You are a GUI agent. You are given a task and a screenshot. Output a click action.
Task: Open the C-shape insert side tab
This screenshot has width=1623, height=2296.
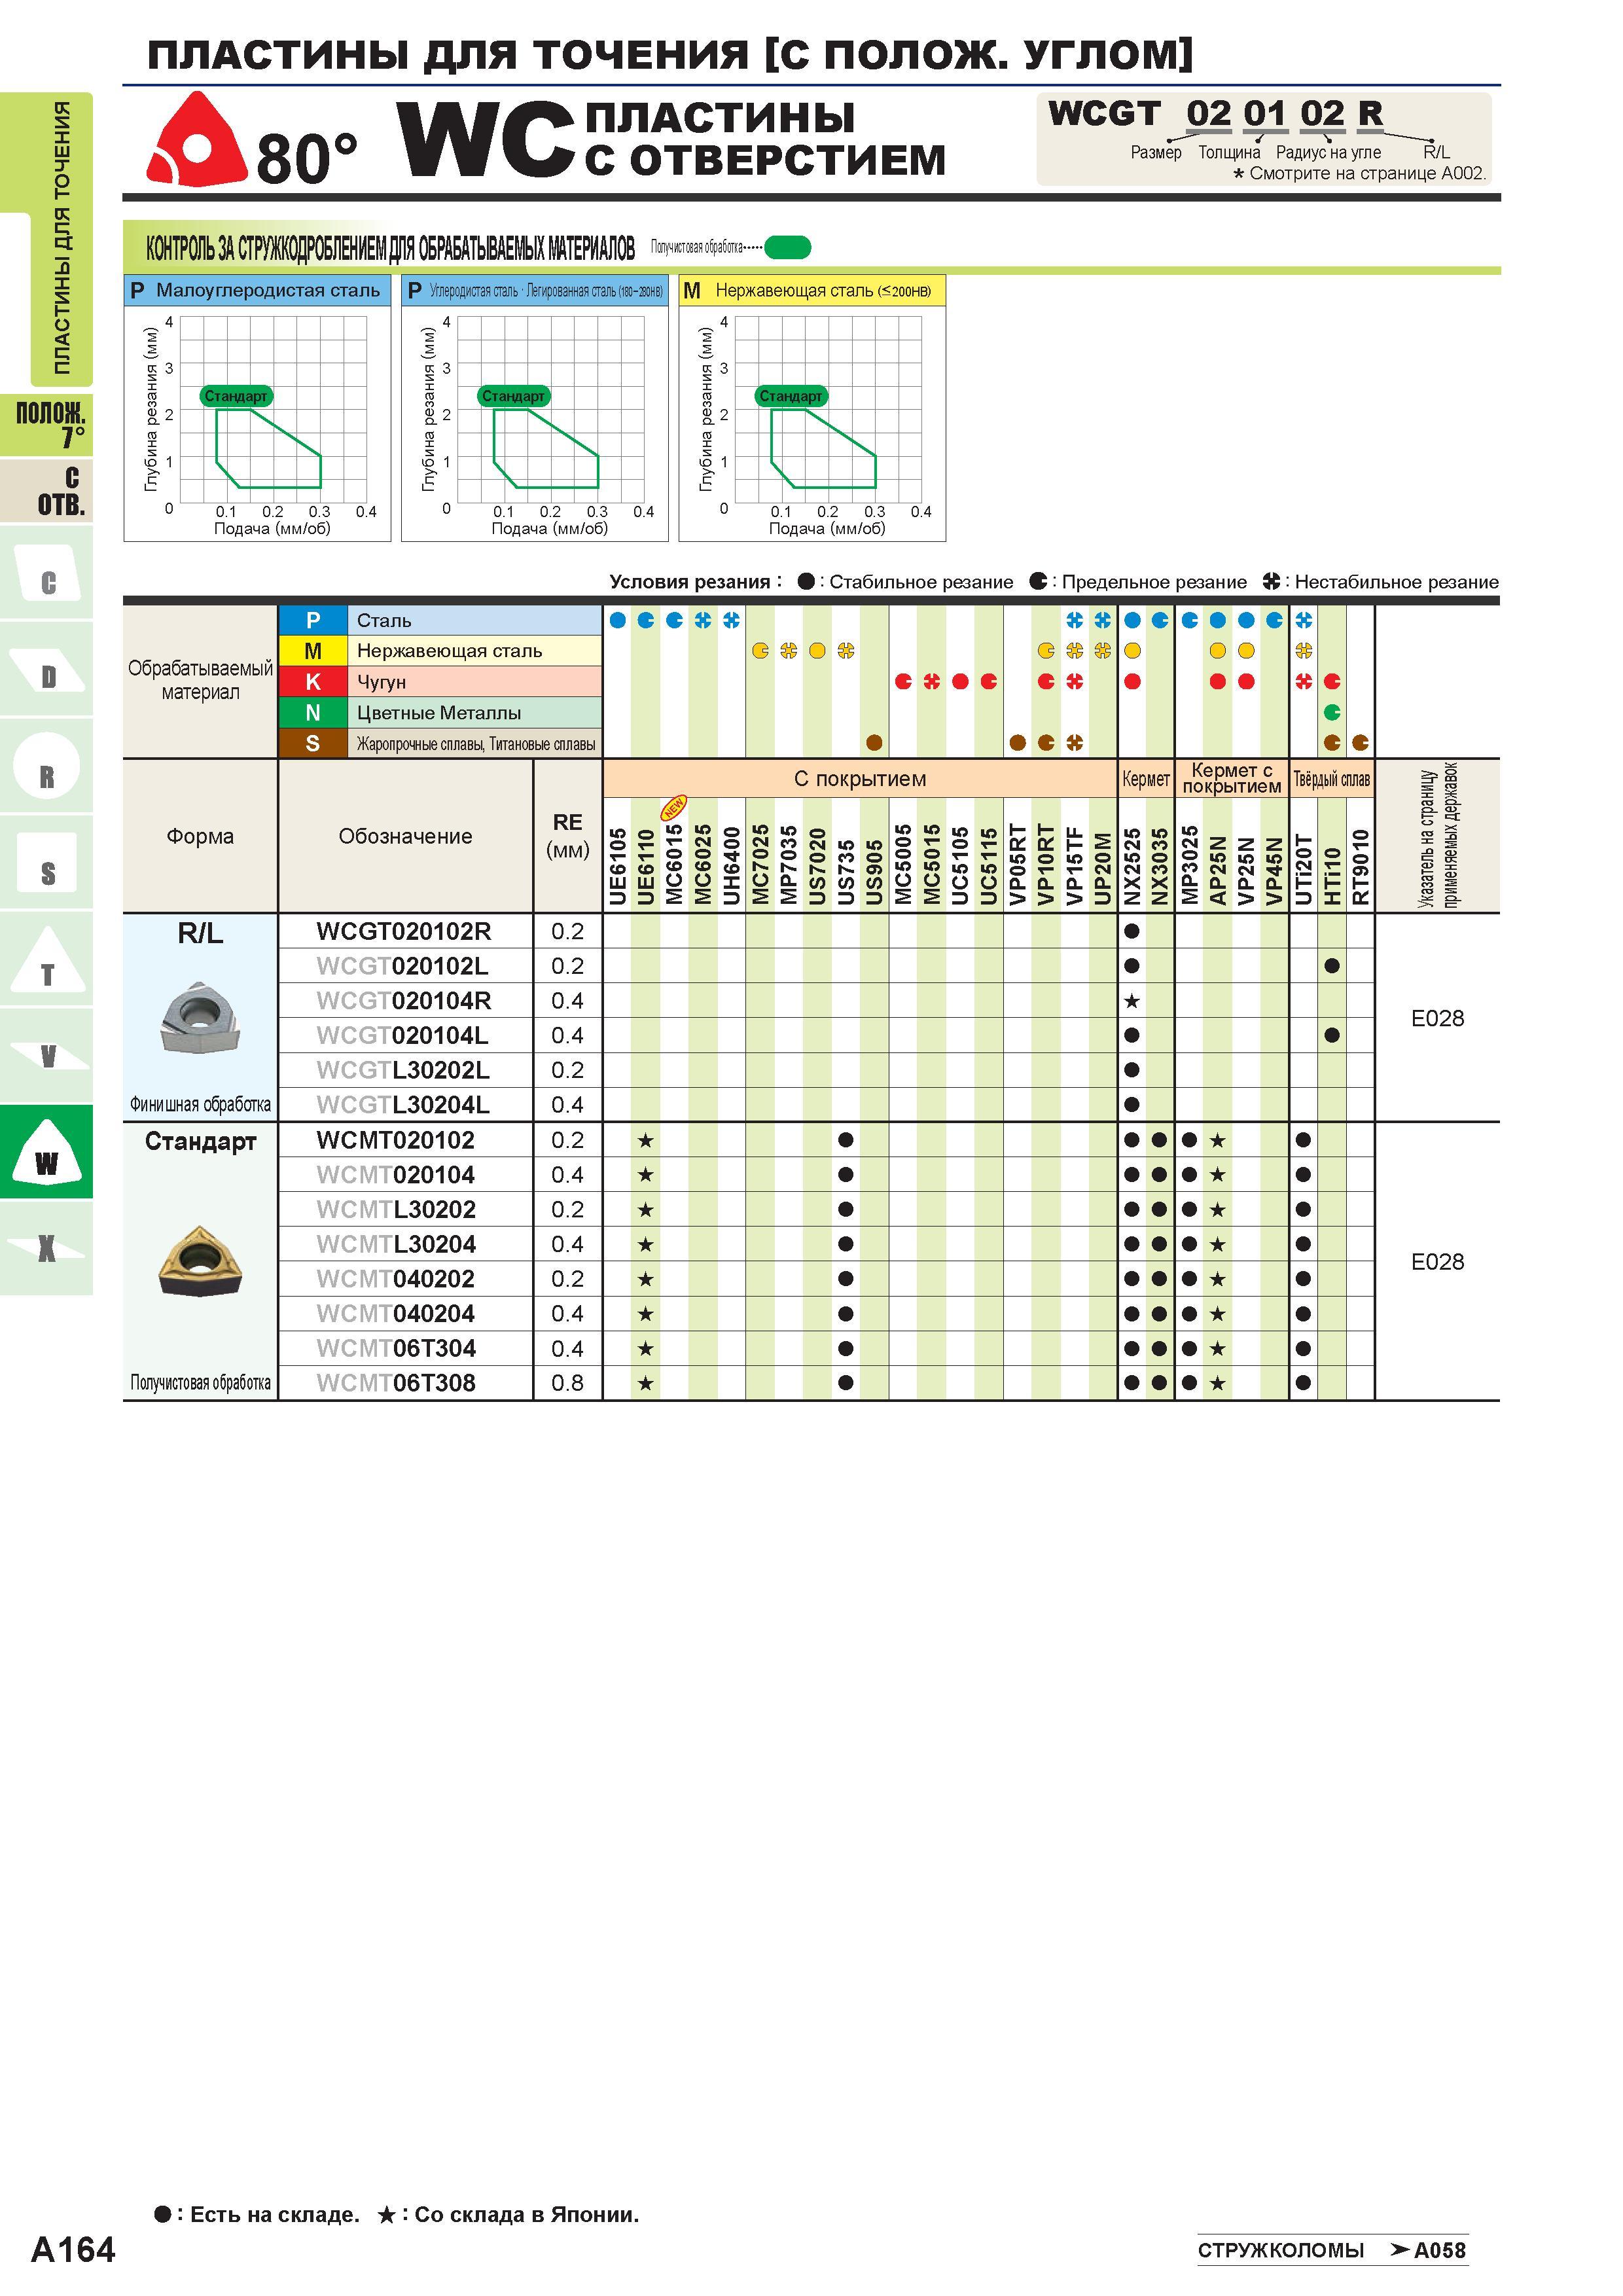click(46, 573)
